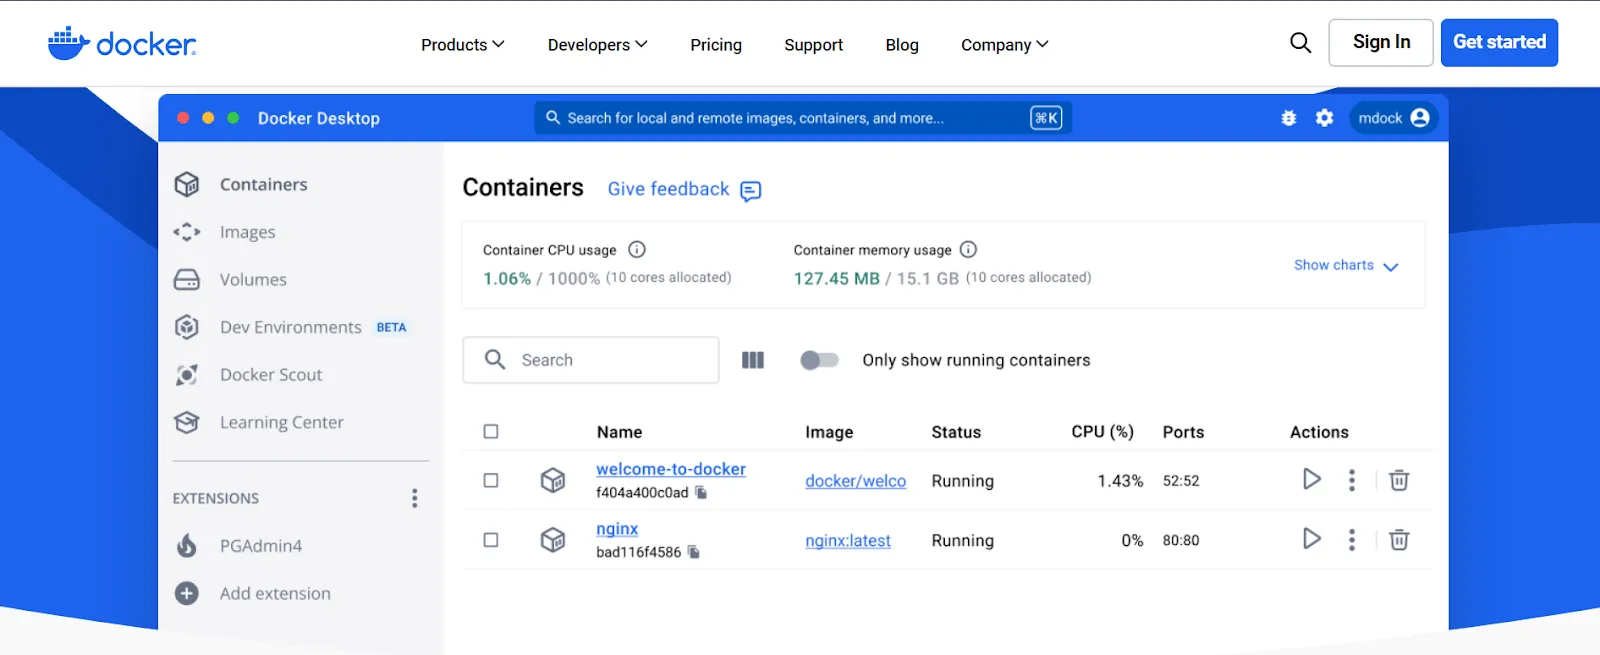Click the Learning Center graduation cap icon
The height and width of the screenshot is (655, 1600).
click(x=187, y=422)
